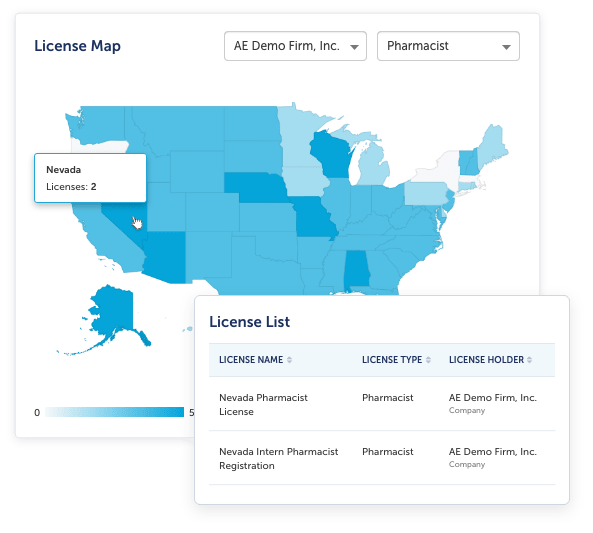593x533 pixels.
Task: Select Pennsylvania on the license map
Action: click(425, 194)
